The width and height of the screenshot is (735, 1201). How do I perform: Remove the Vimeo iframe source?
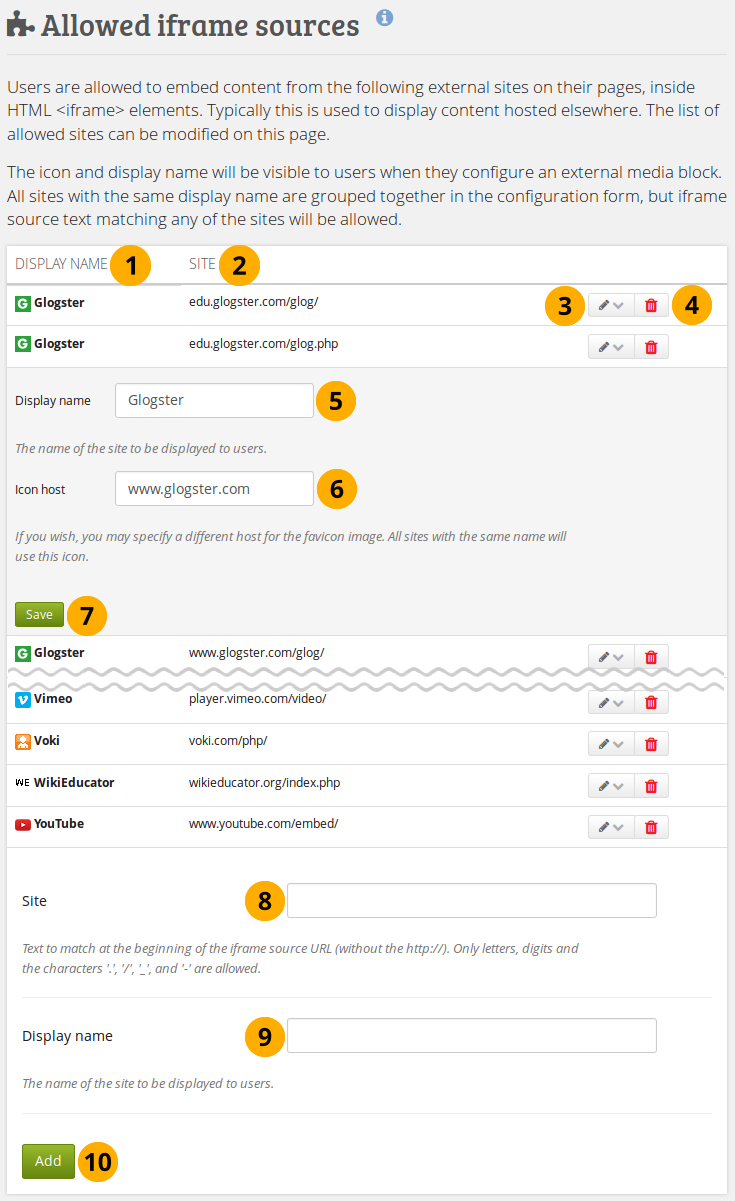pos(651,702)
